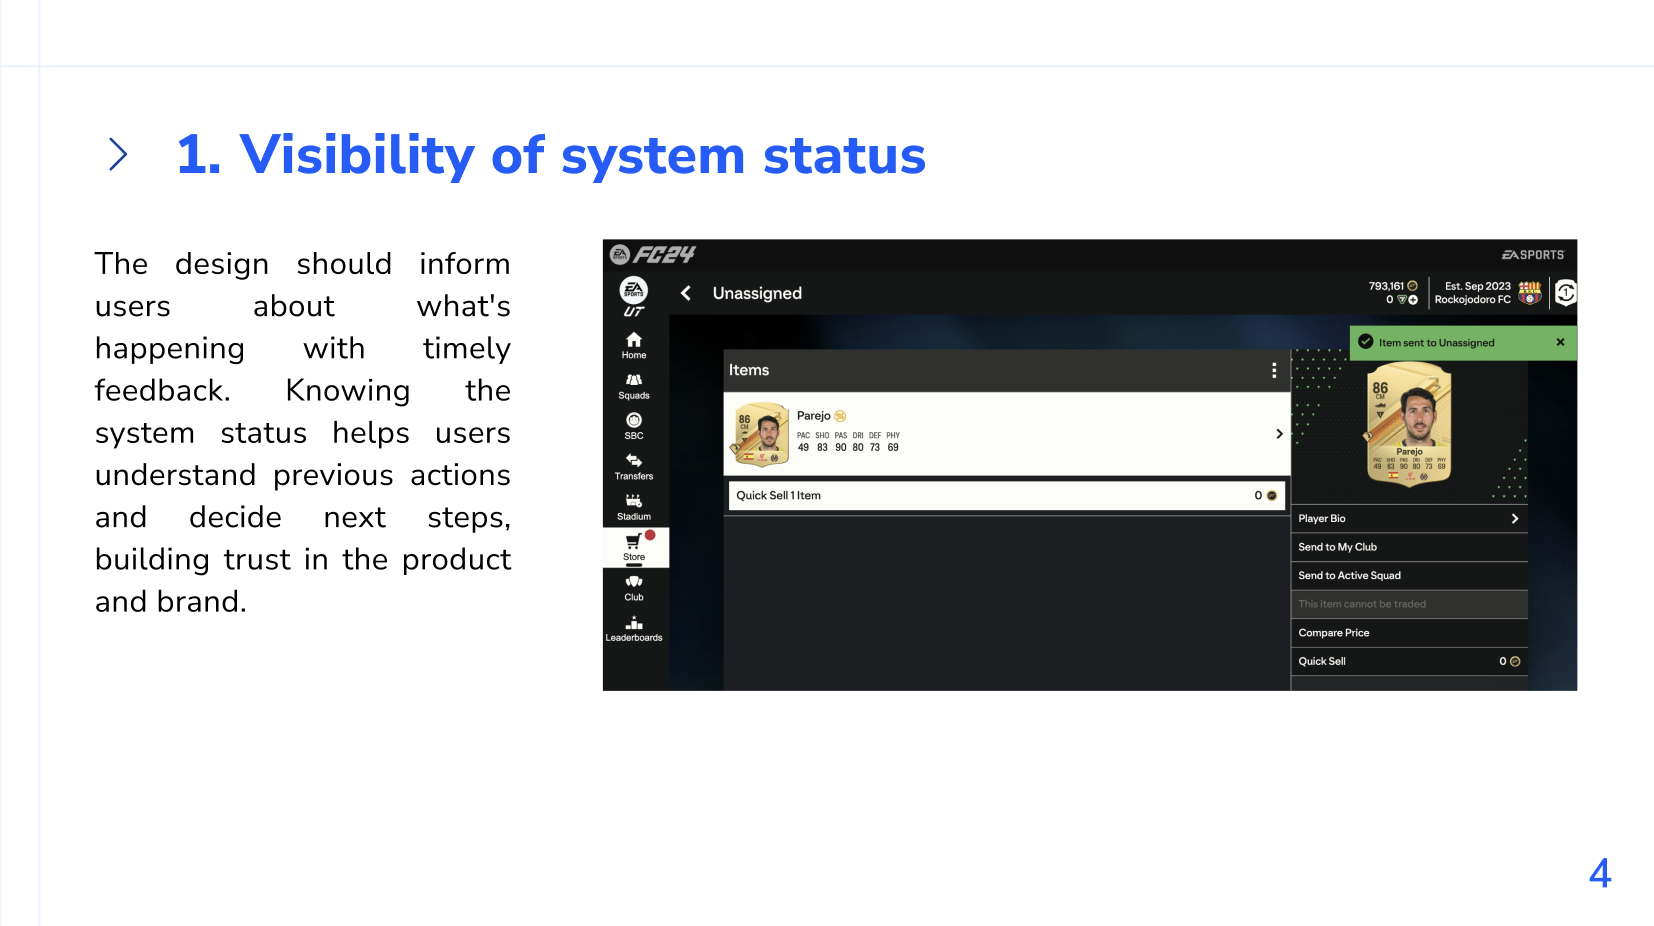Select Compare Price from the menu

point(1409,632)
